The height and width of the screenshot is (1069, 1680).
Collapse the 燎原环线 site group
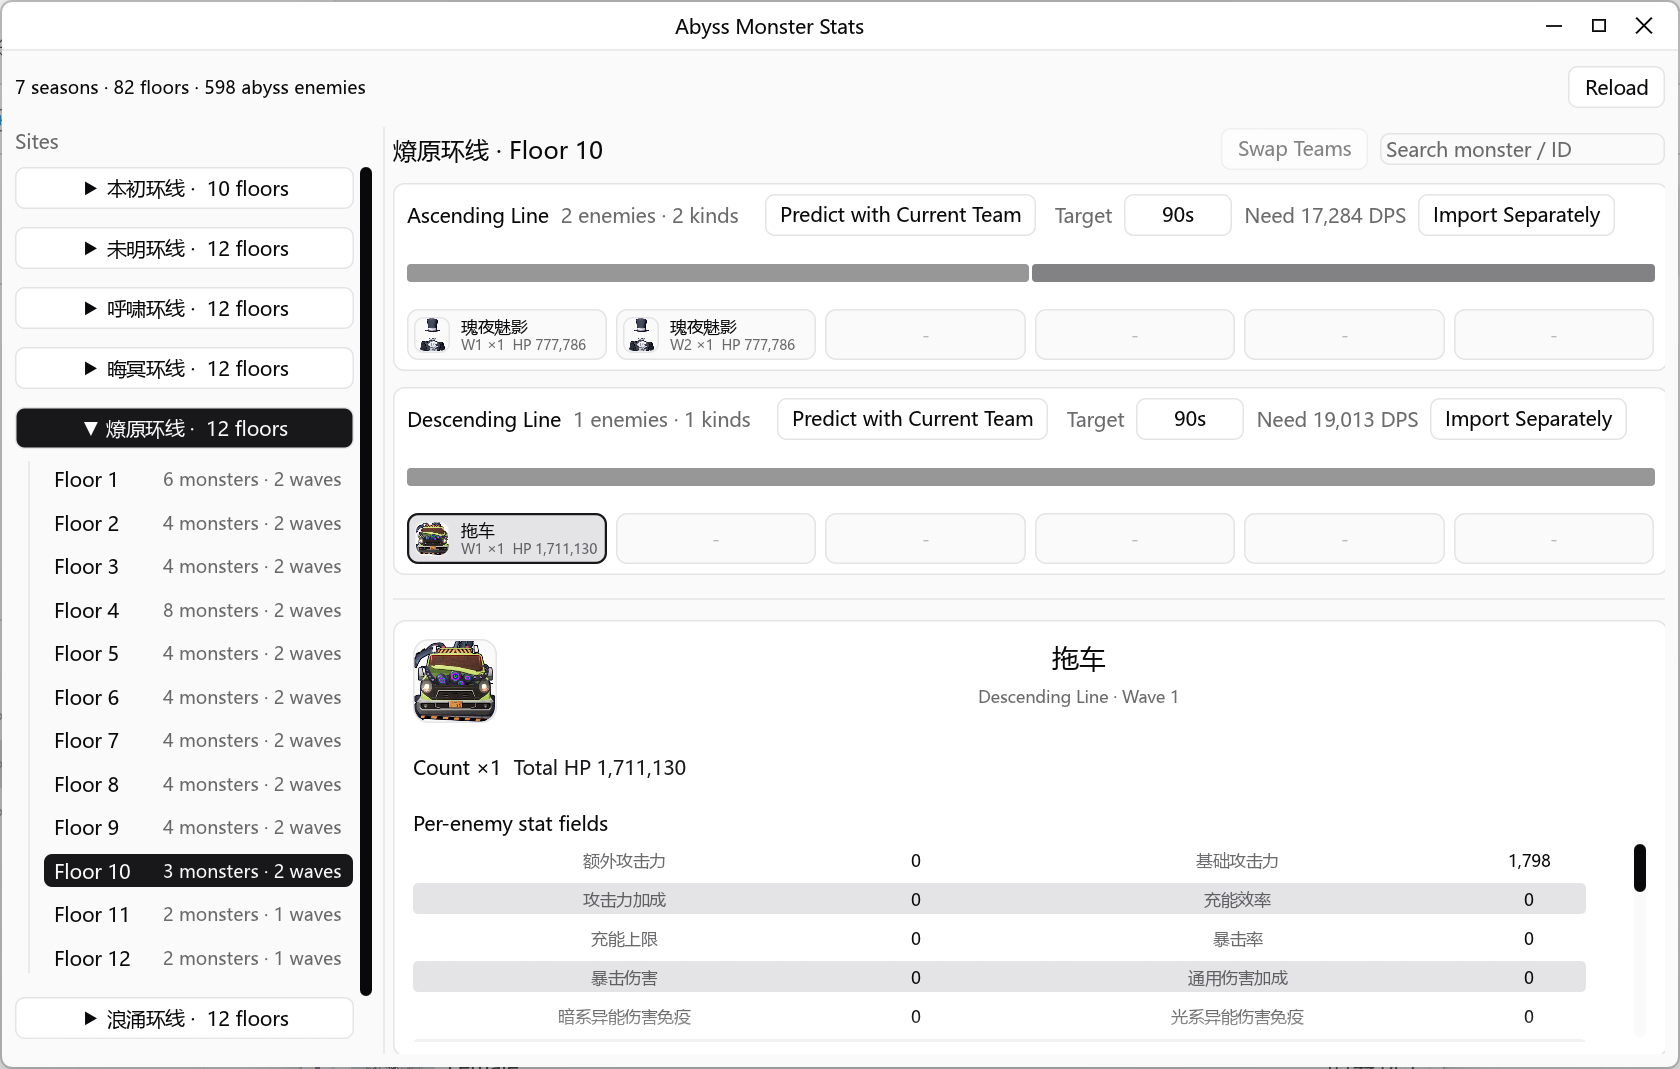tap(185, 429)
